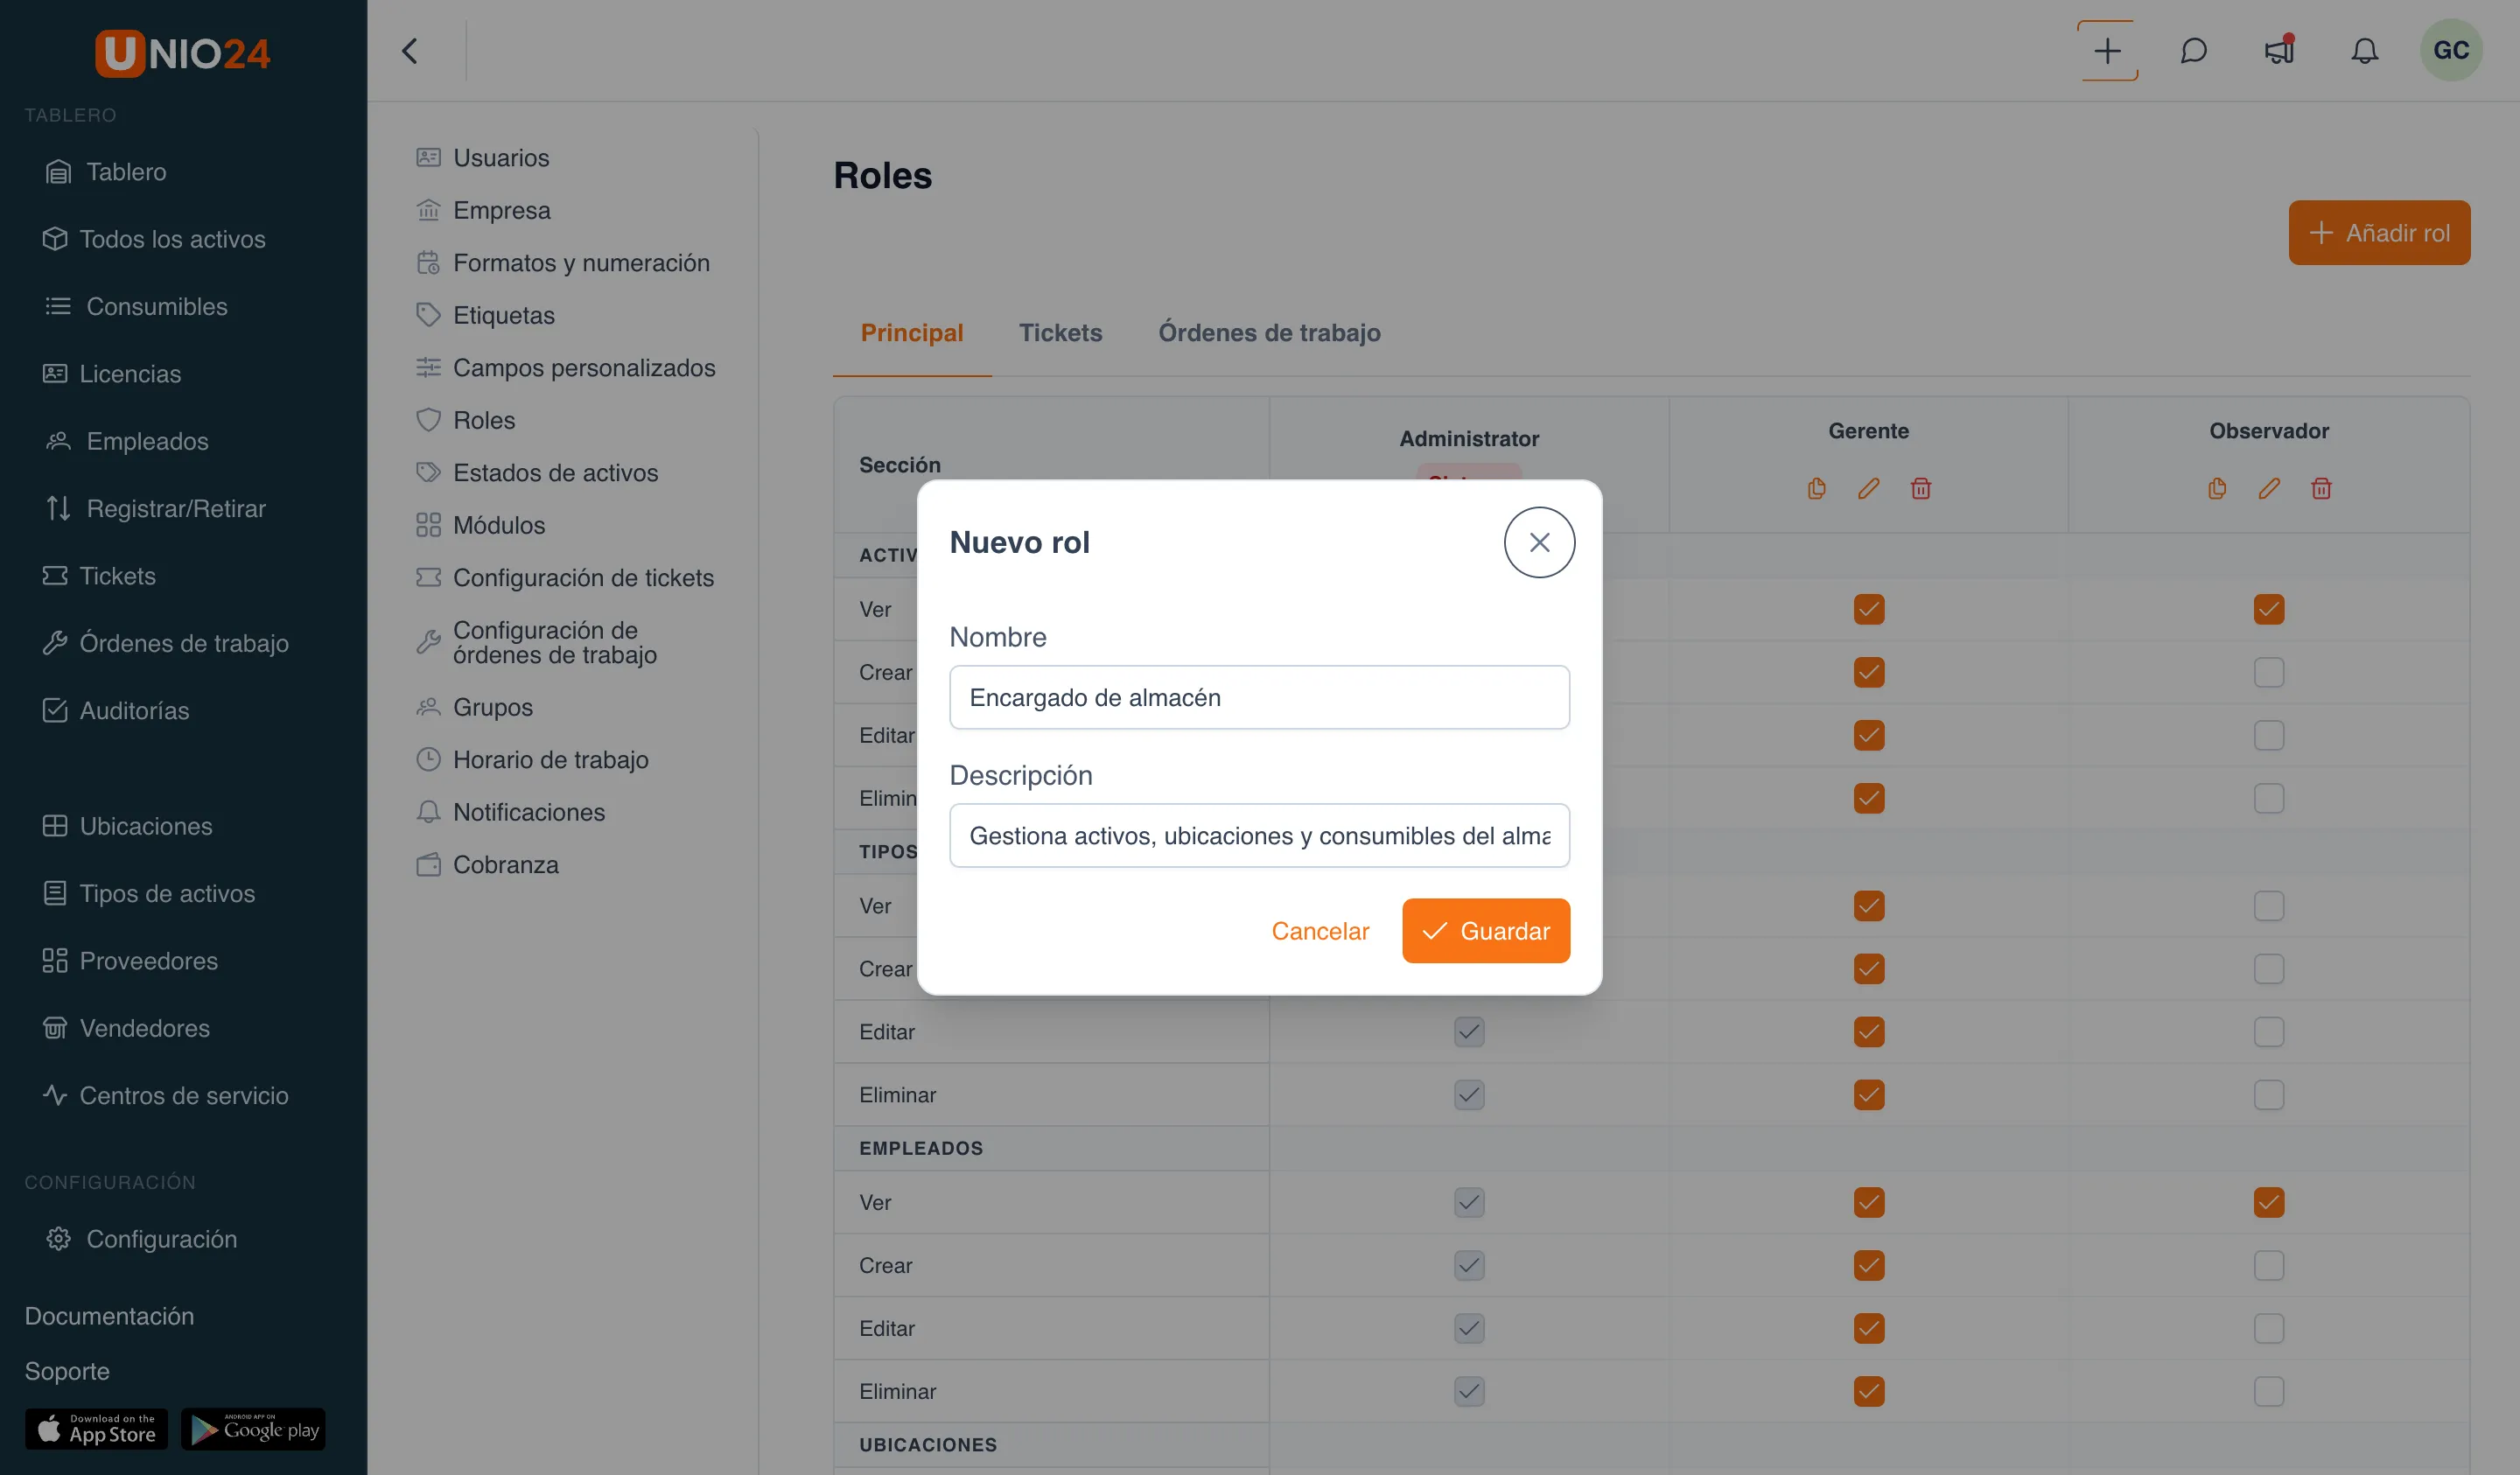2520x1475 pixels.
Task: Open the announcements megaphone icon
Action: click(2279, 51)
